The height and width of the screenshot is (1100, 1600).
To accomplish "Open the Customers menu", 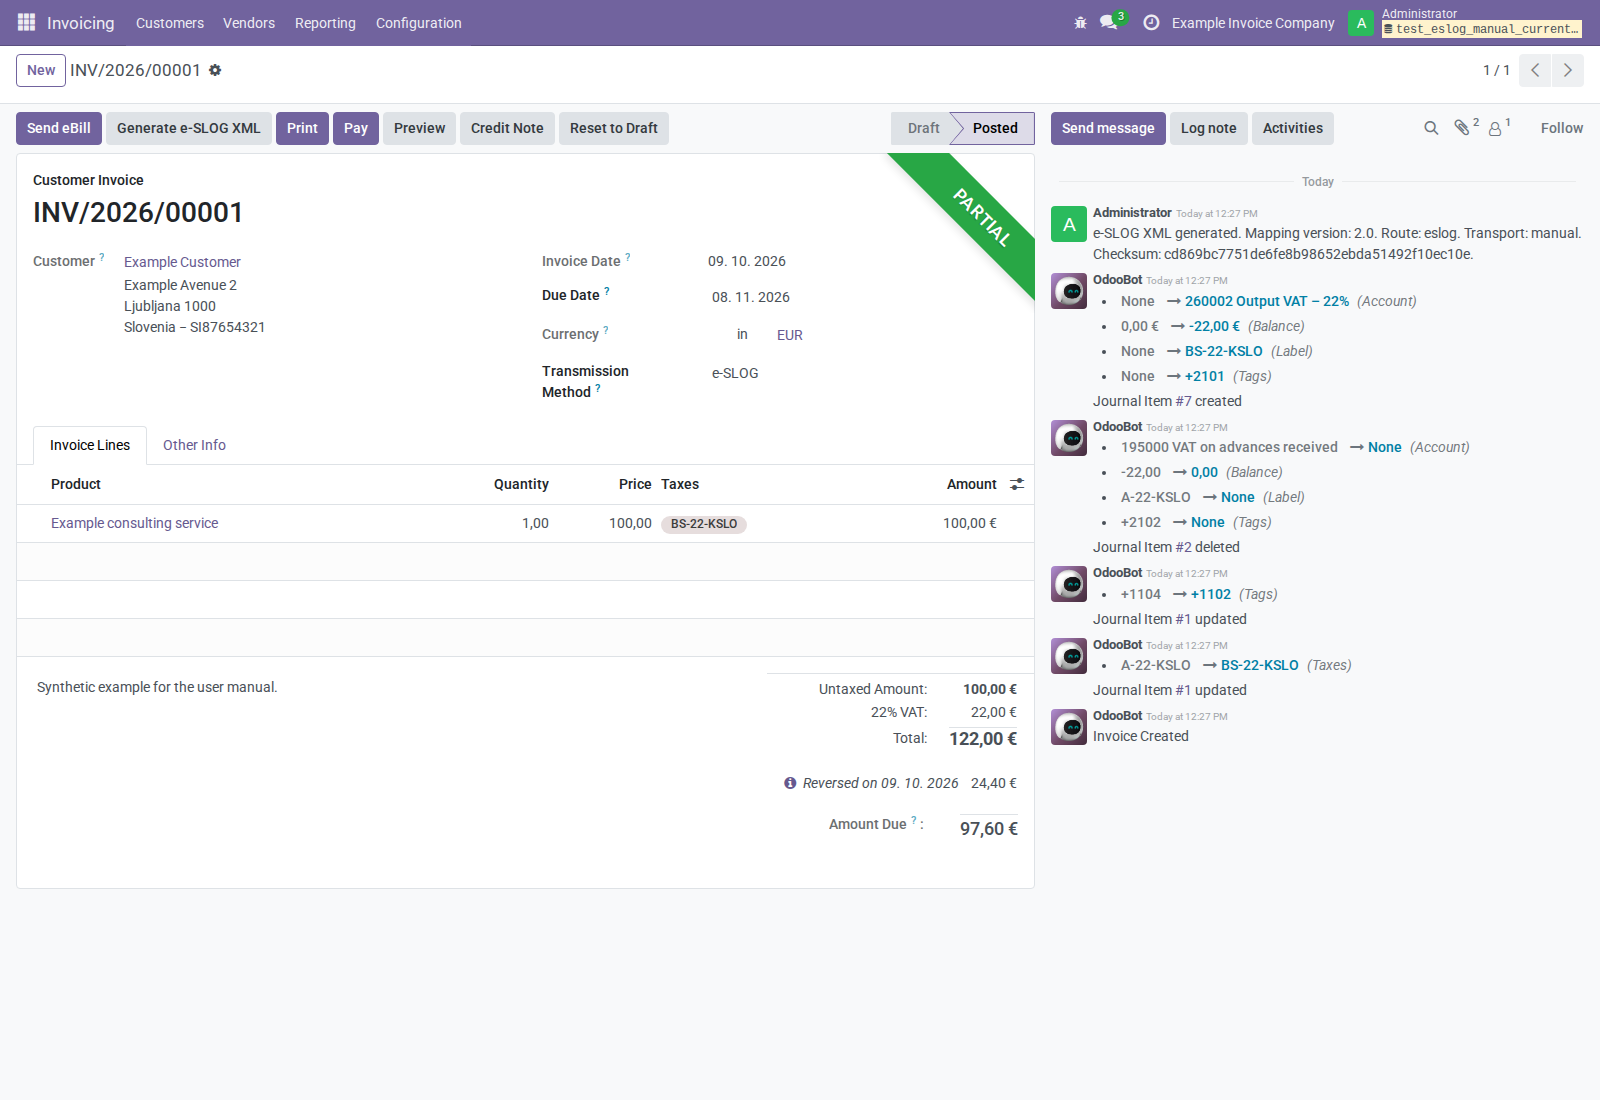I will (170, 23).
